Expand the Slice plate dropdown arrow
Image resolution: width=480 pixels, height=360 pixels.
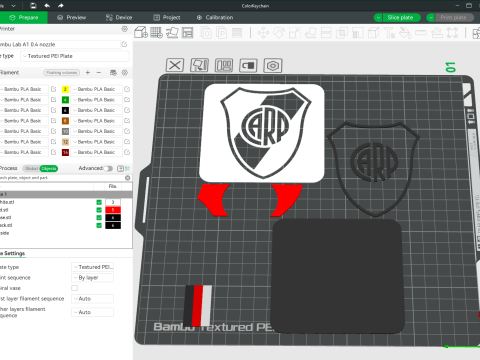coord(378,18)
